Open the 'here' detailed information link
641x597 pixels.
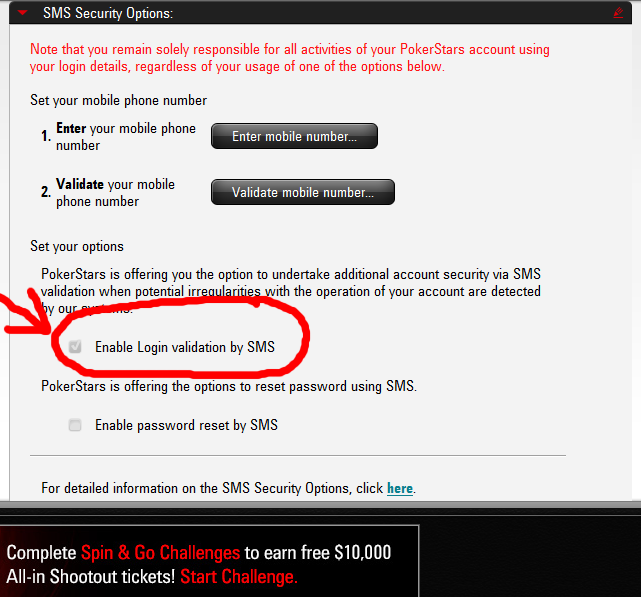(x=400, y=488)
